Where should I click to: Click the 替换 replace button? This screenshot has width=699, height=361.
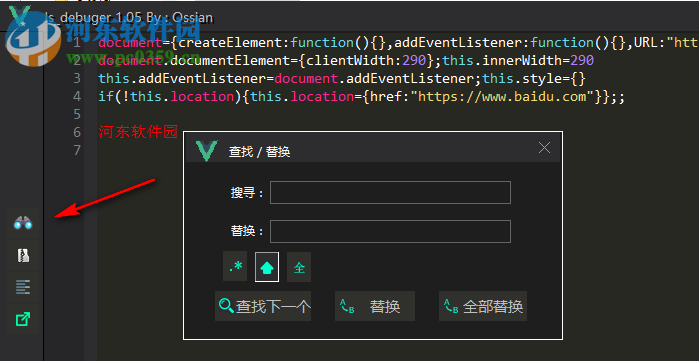(x=374, y=306)
